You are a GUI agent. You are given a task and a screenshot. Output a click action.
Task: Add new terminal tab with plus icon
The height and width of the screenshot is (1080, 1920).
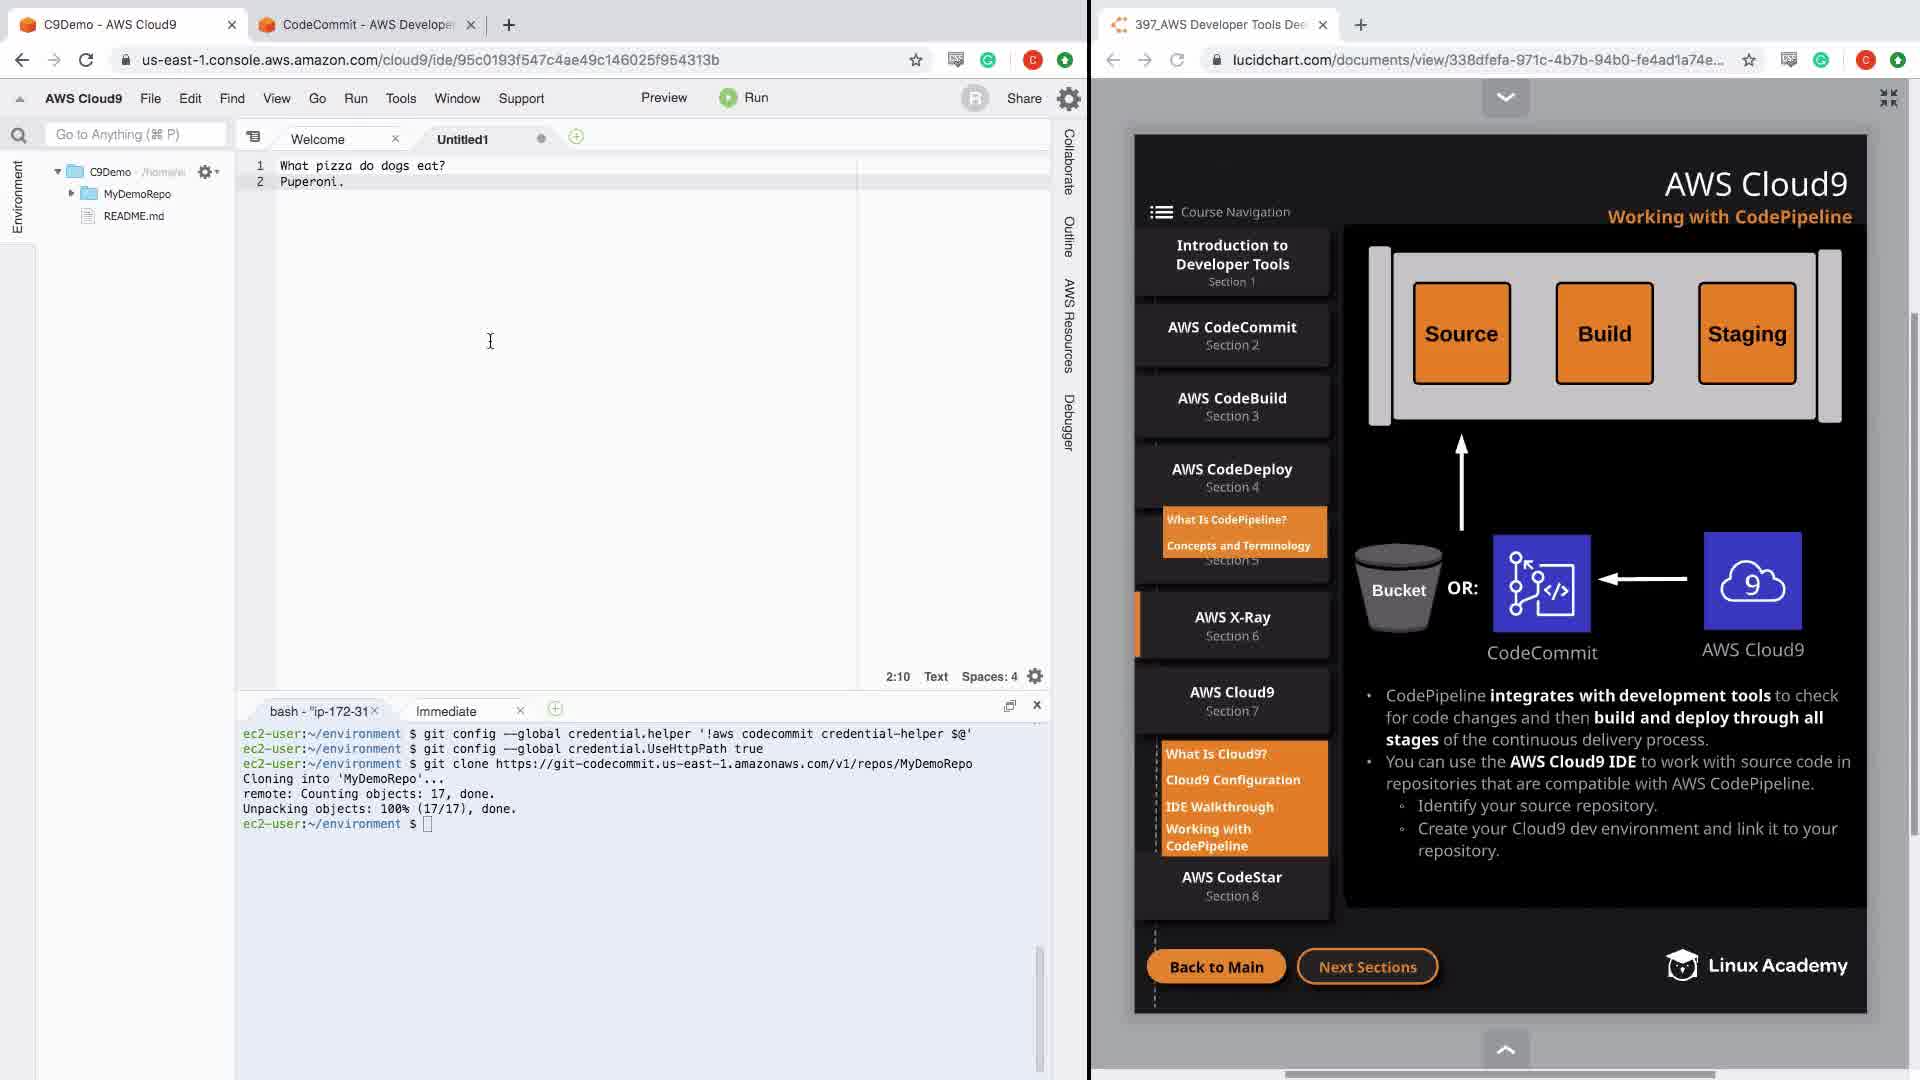click(555, 709)
